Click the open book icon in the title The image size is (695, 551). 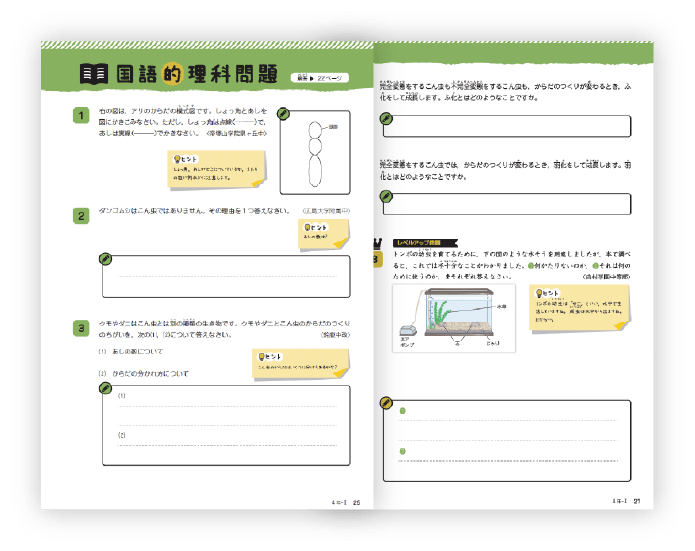point(94,74)
